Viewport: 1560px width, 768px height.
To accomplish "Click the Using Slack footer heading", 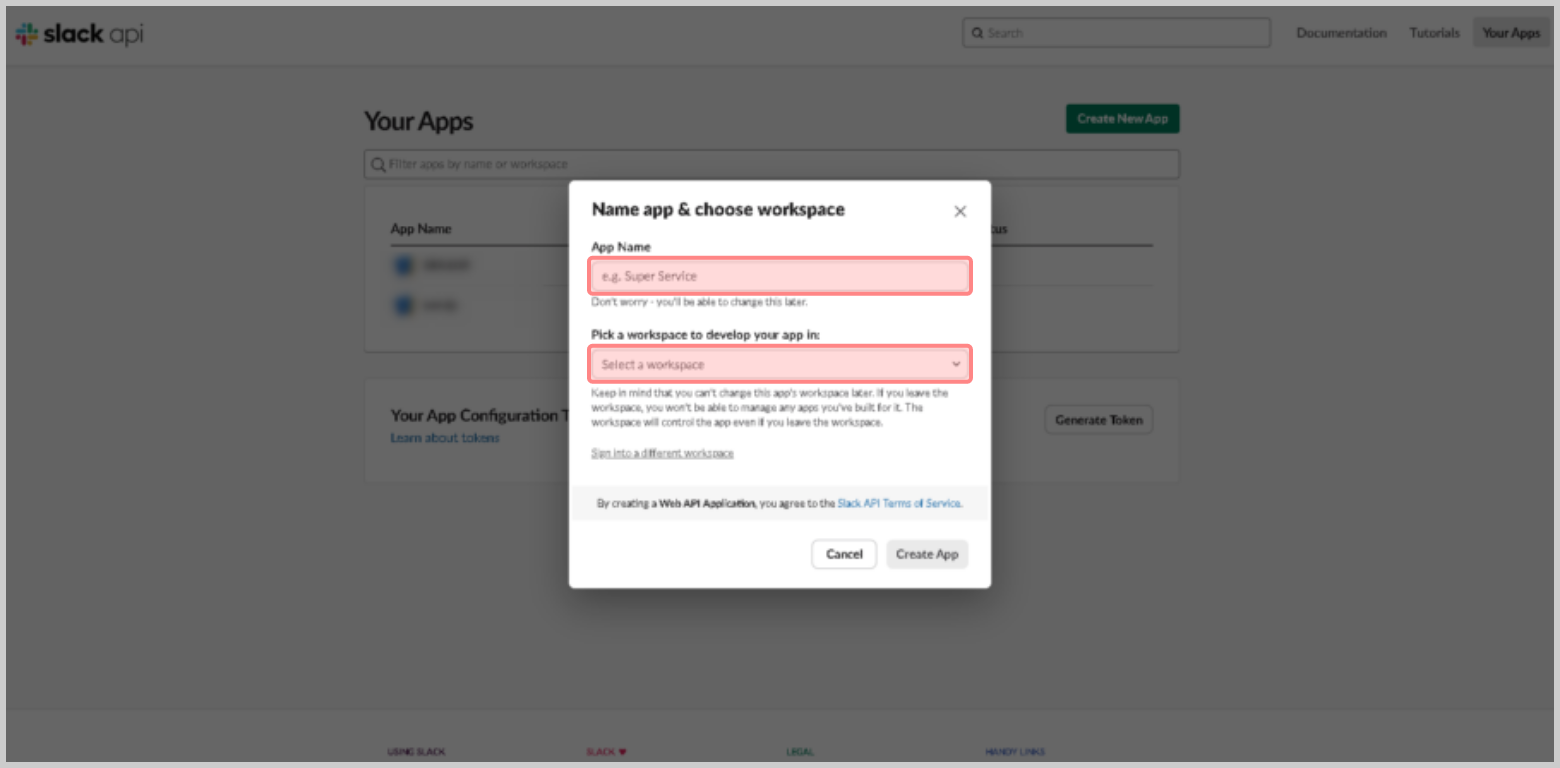I will coord(416,752).
